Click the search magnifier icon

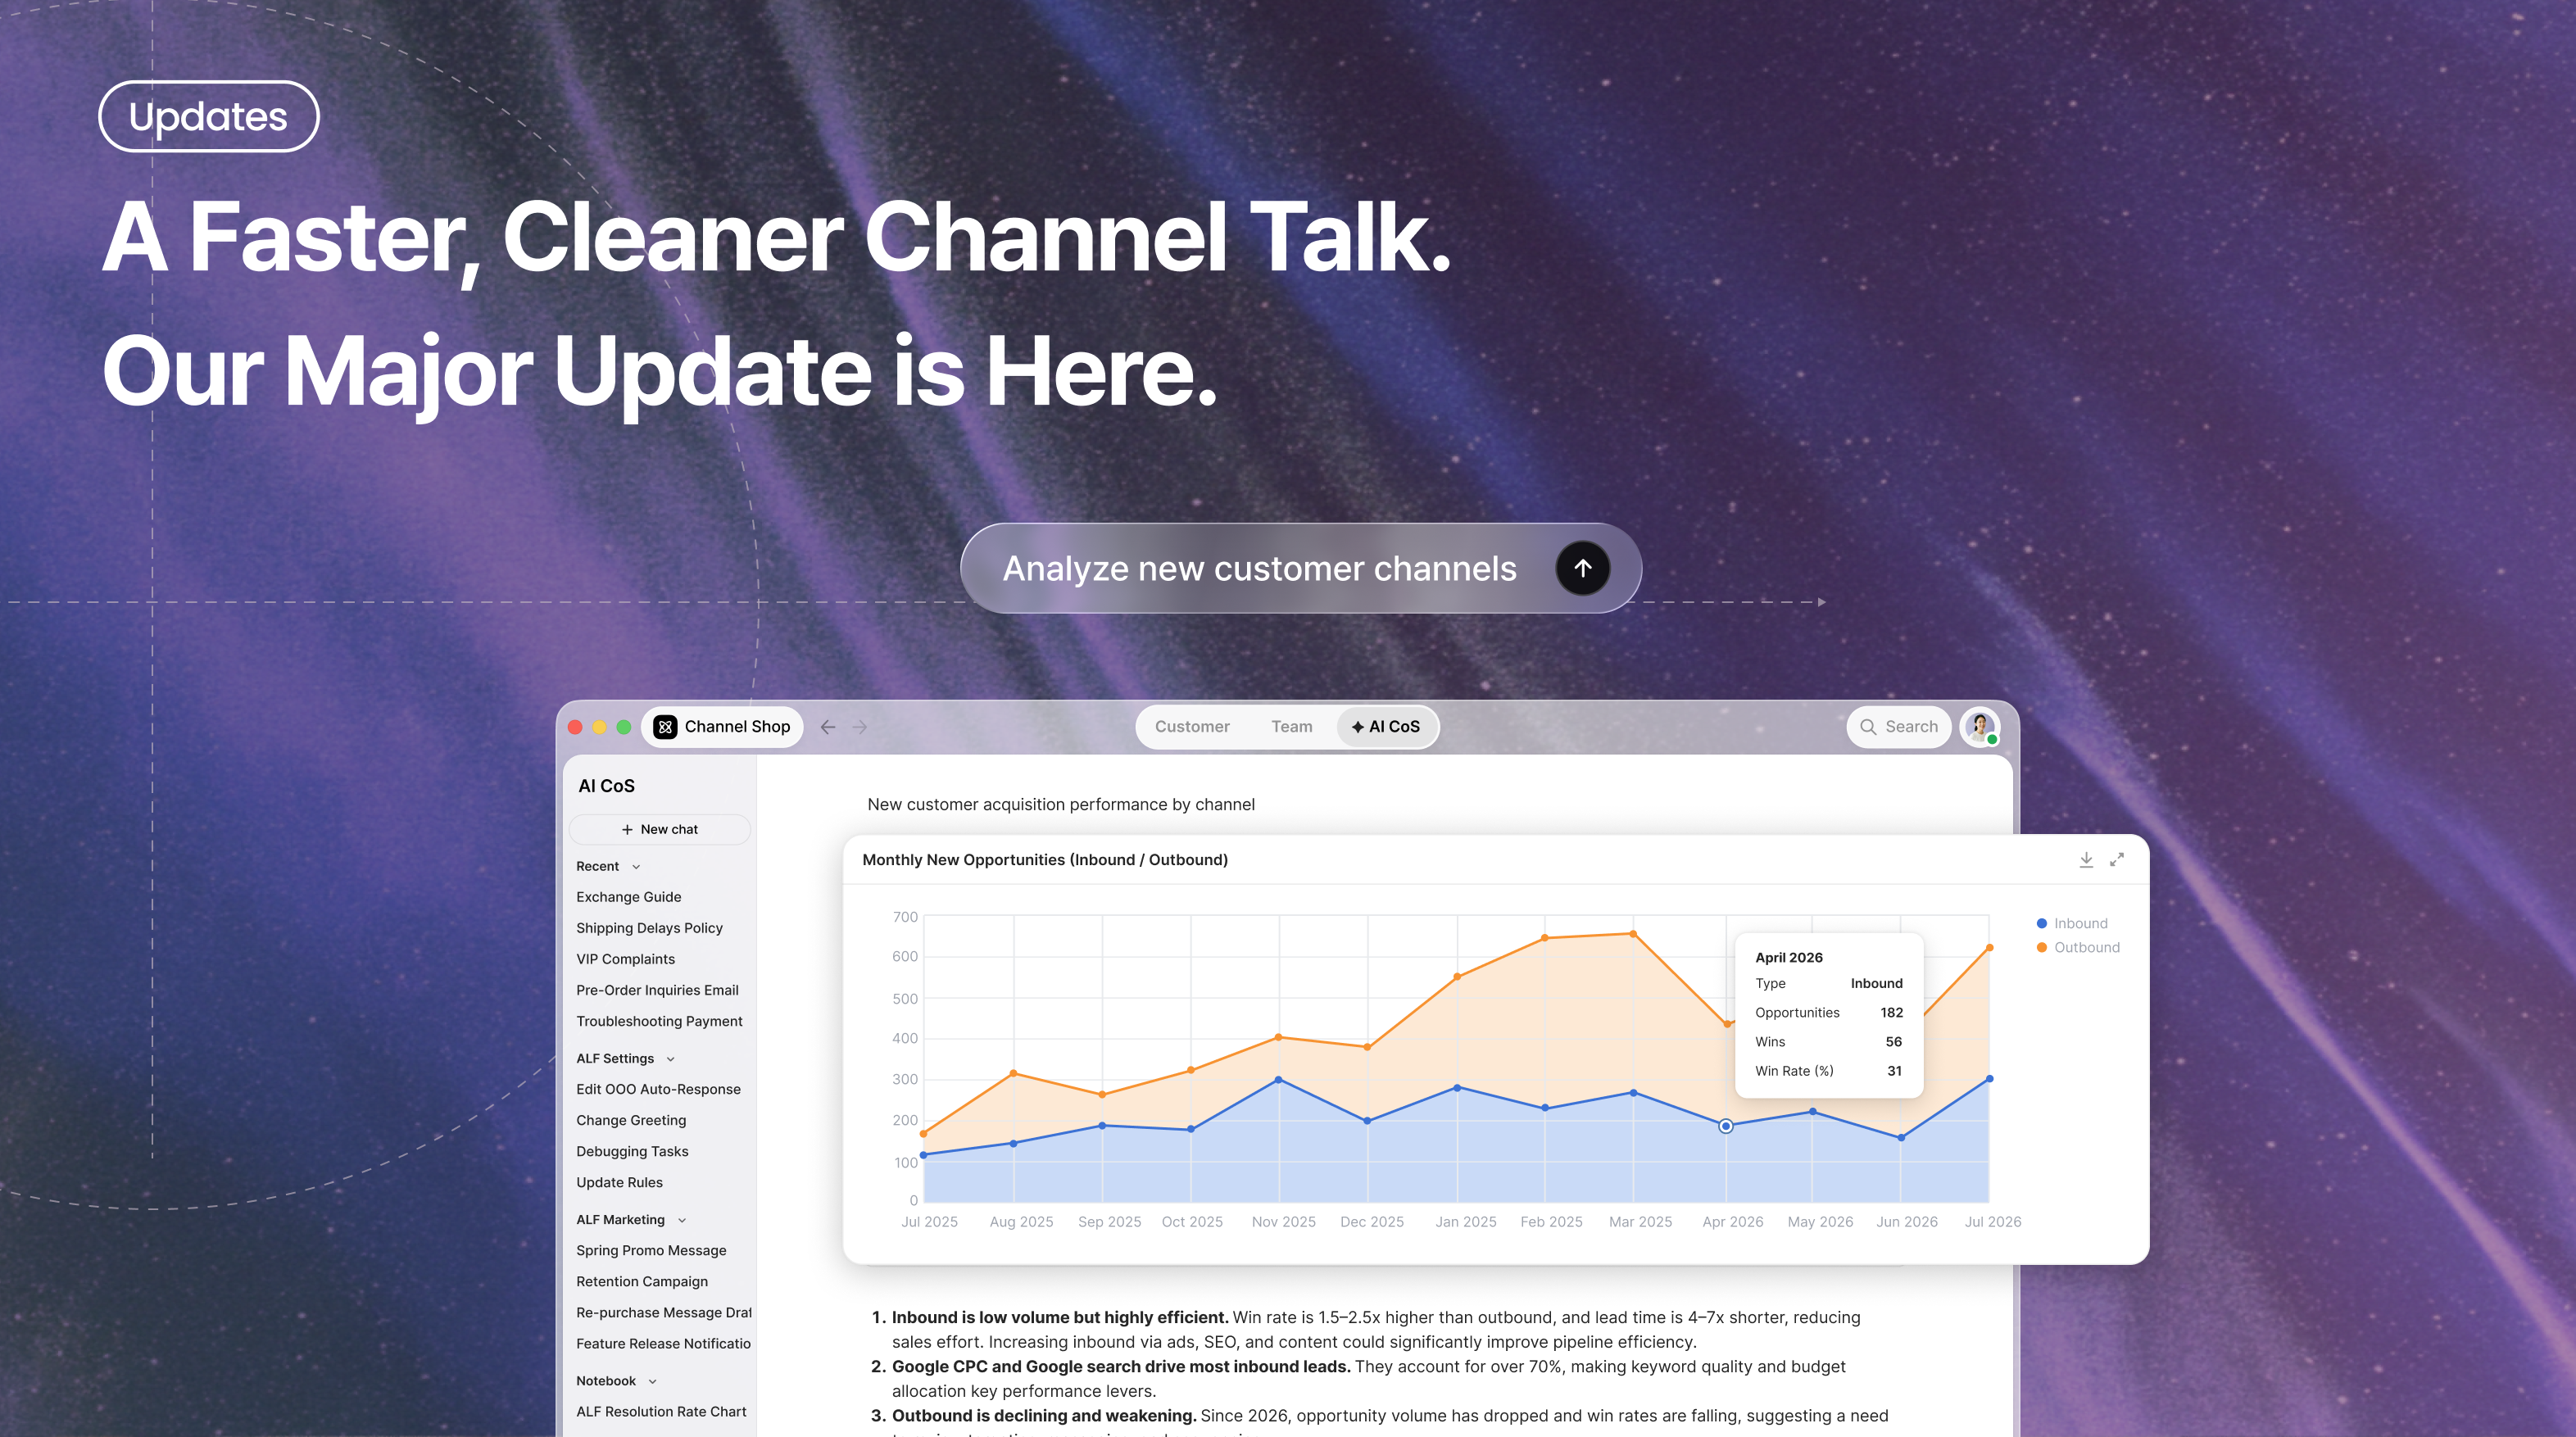(x=1868, y=727)
